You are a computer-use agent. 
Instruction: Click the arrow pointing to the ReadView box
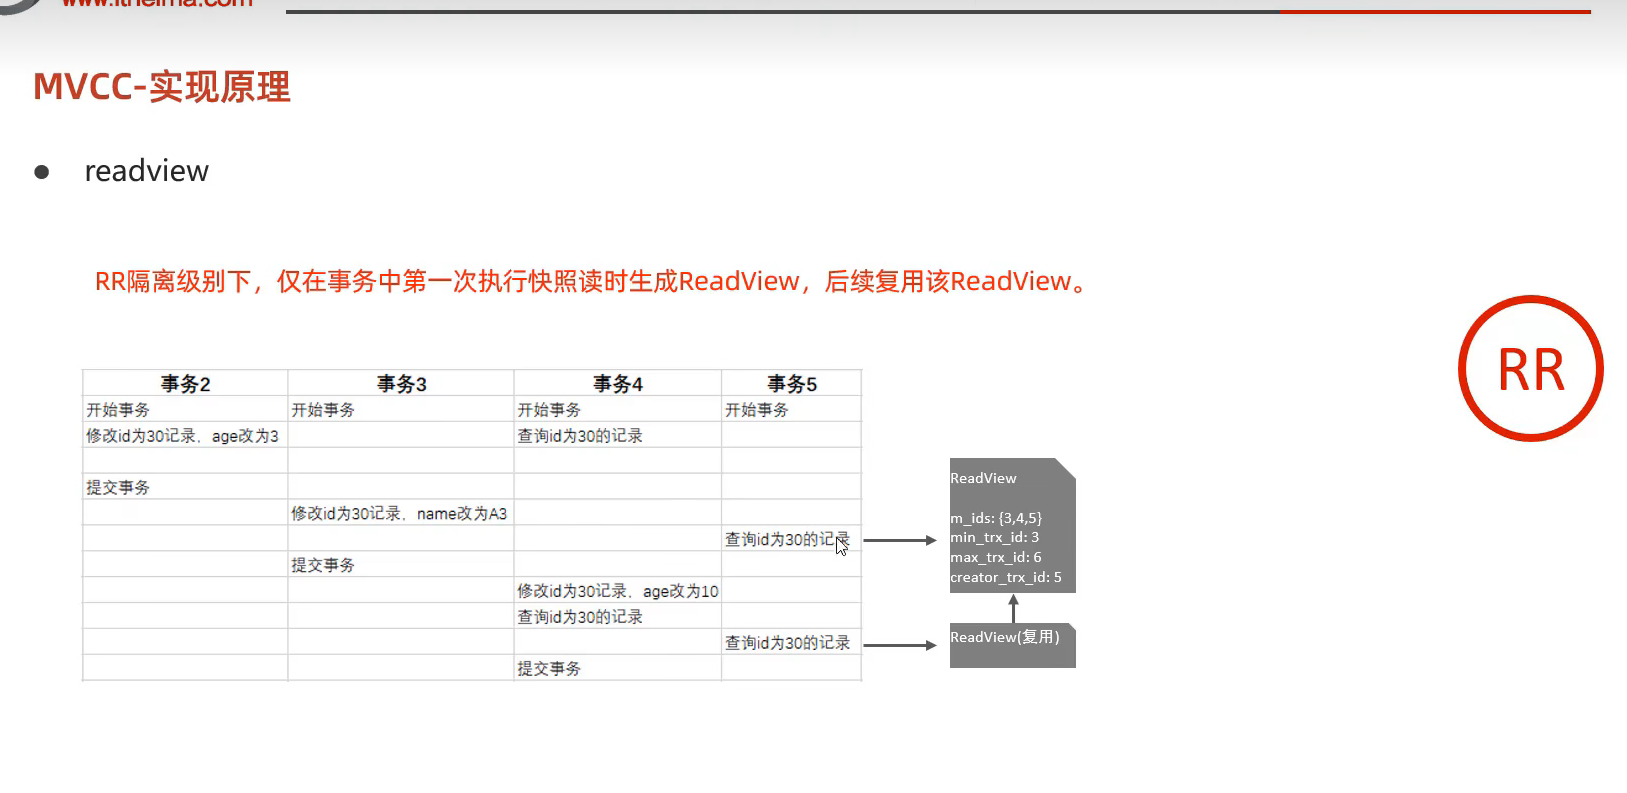pyautogui.click(x=899, y=540)
